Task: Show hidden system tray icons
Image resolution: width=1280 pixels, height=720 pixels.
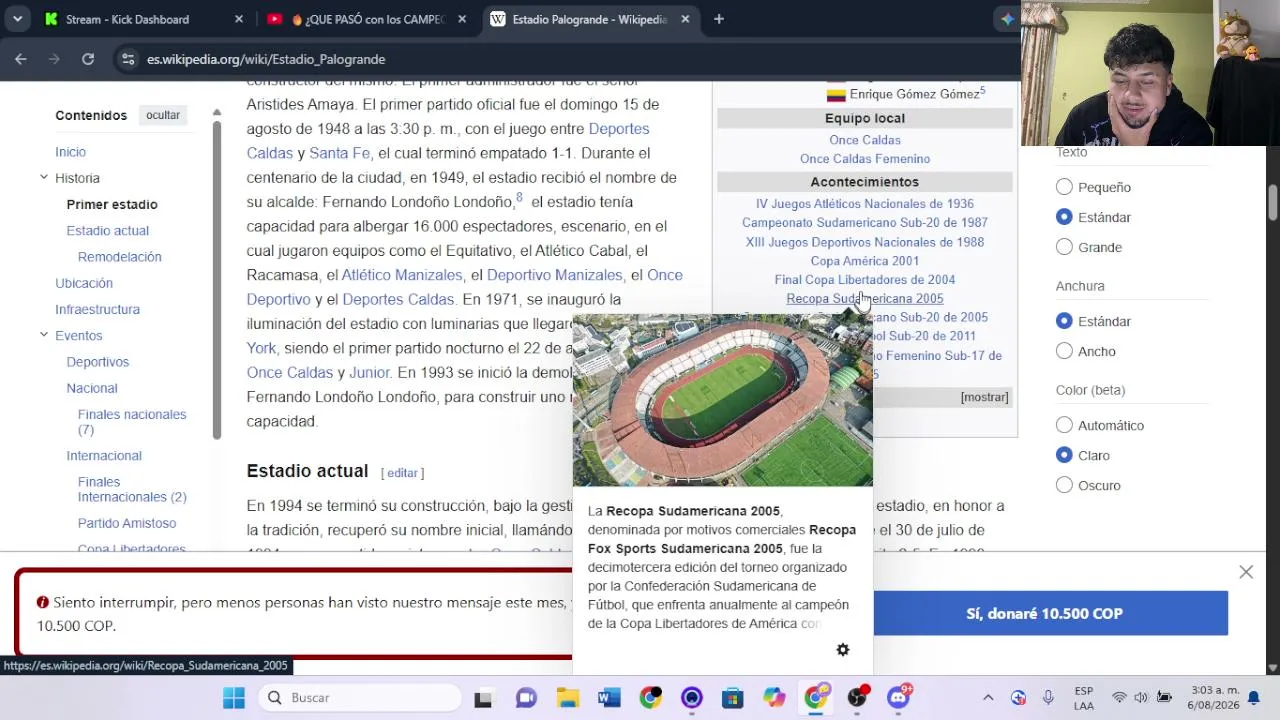Action: pos(988,698)
